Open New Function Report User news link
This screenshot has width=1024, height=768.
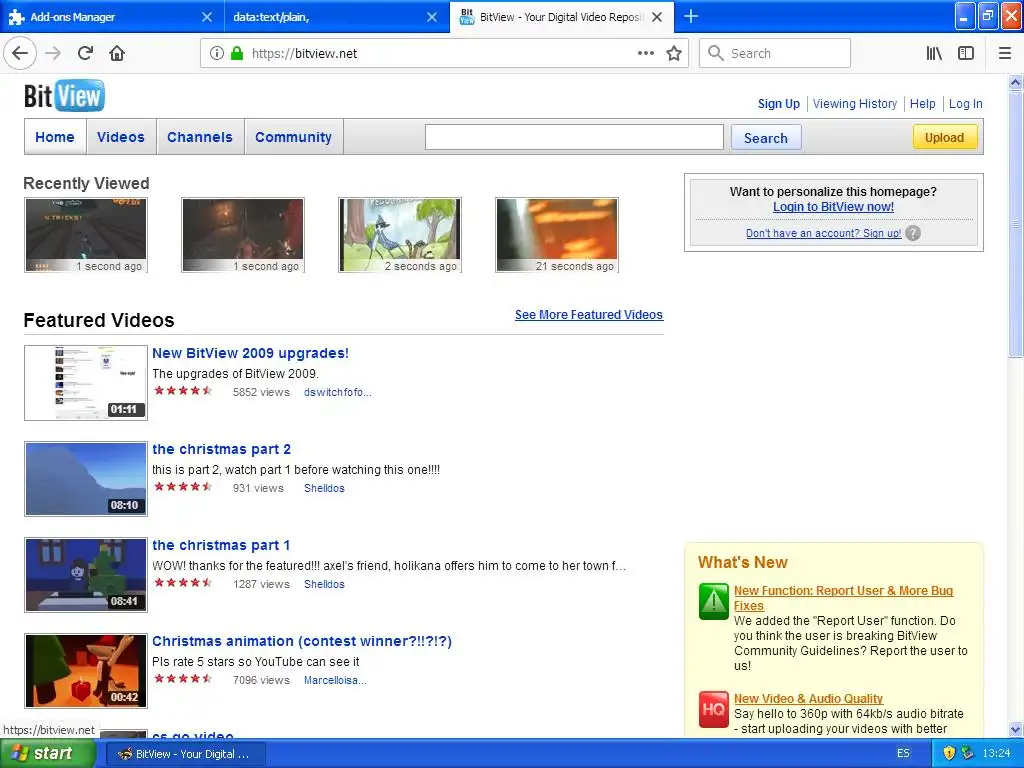tap(843, 598)
